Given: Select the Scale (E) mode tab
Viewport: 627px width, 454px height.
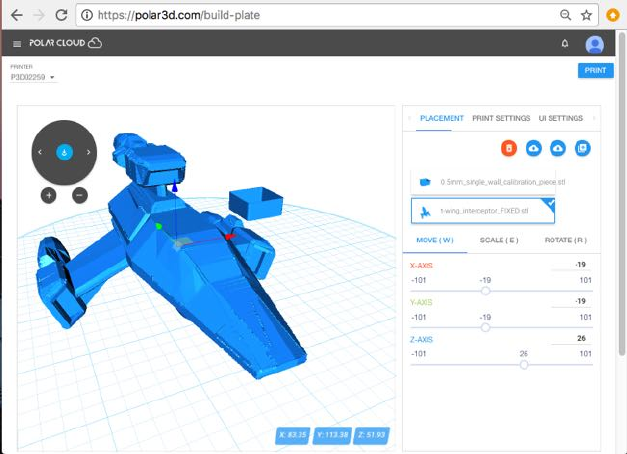Looking at the screenshot, I should click(x=499, y=240).
